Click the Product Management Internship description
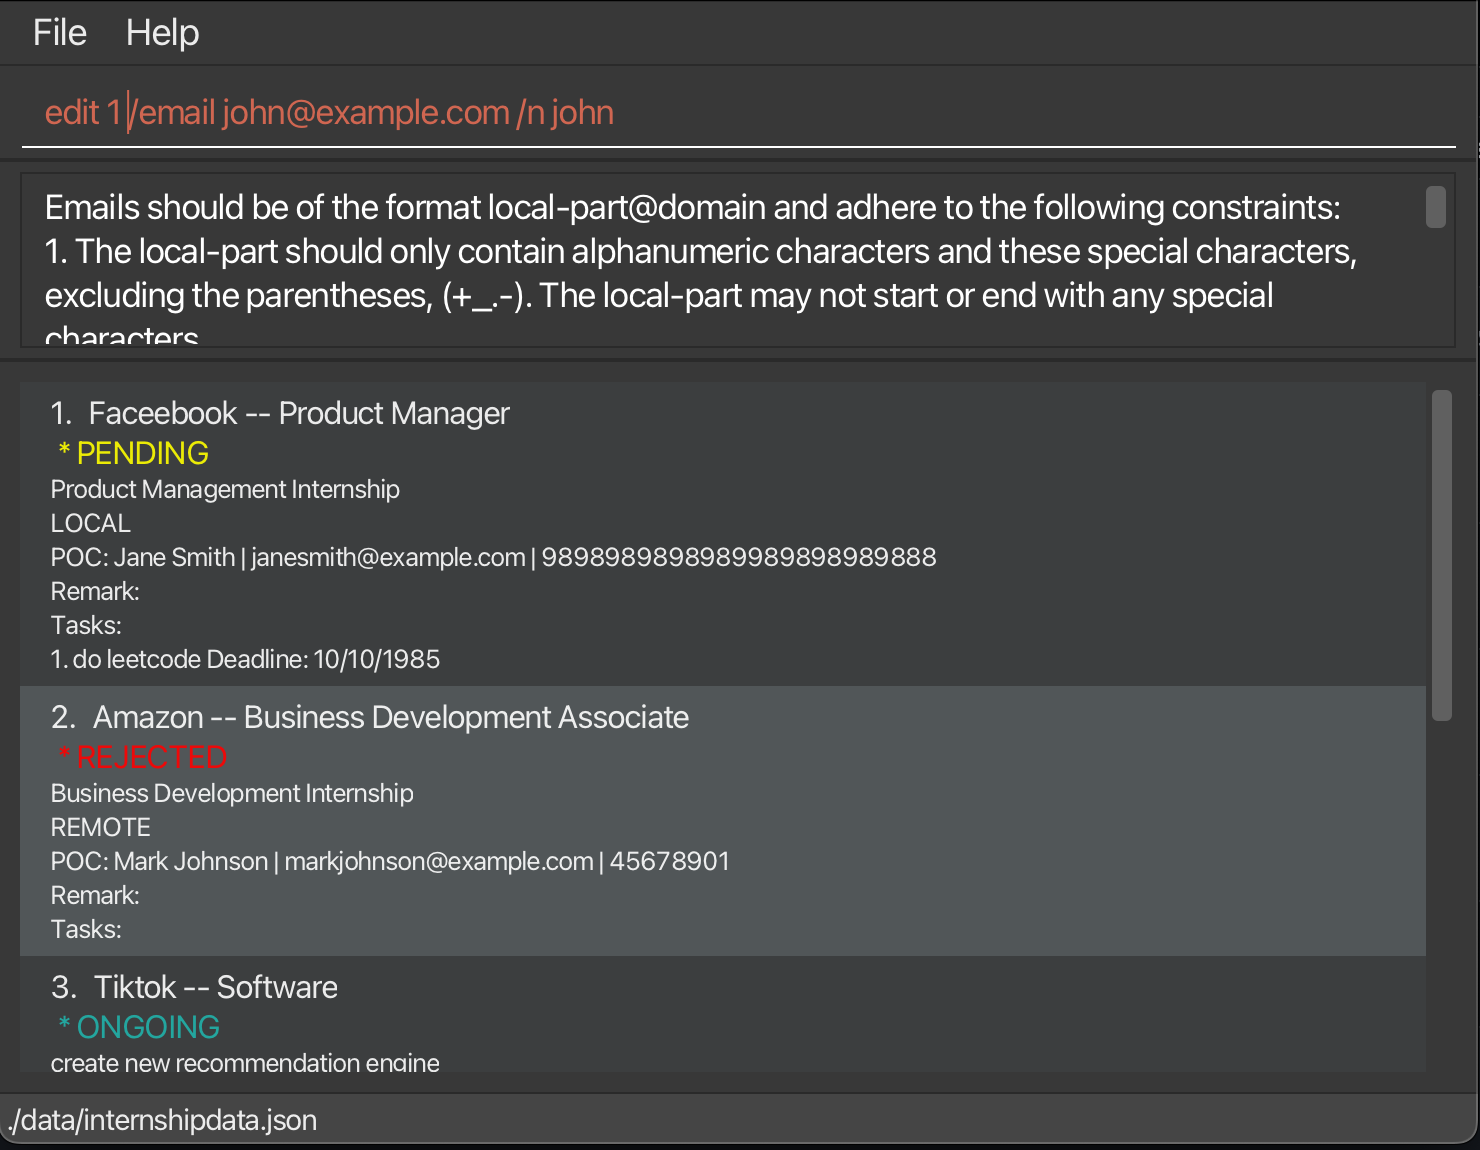Viewport: 1480px width, 1150px height. 225,489
